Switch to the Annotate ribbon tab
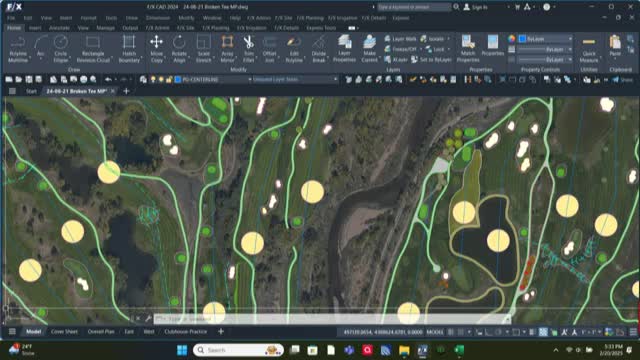Screen dimensions: 640x360 pyautogui.click(x=59, y=28)
